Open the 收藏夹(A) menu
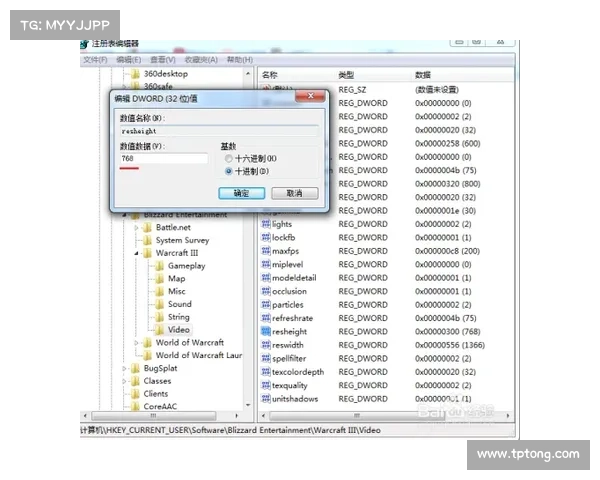Viewport: 600px width, 480px height. [201, 60]
